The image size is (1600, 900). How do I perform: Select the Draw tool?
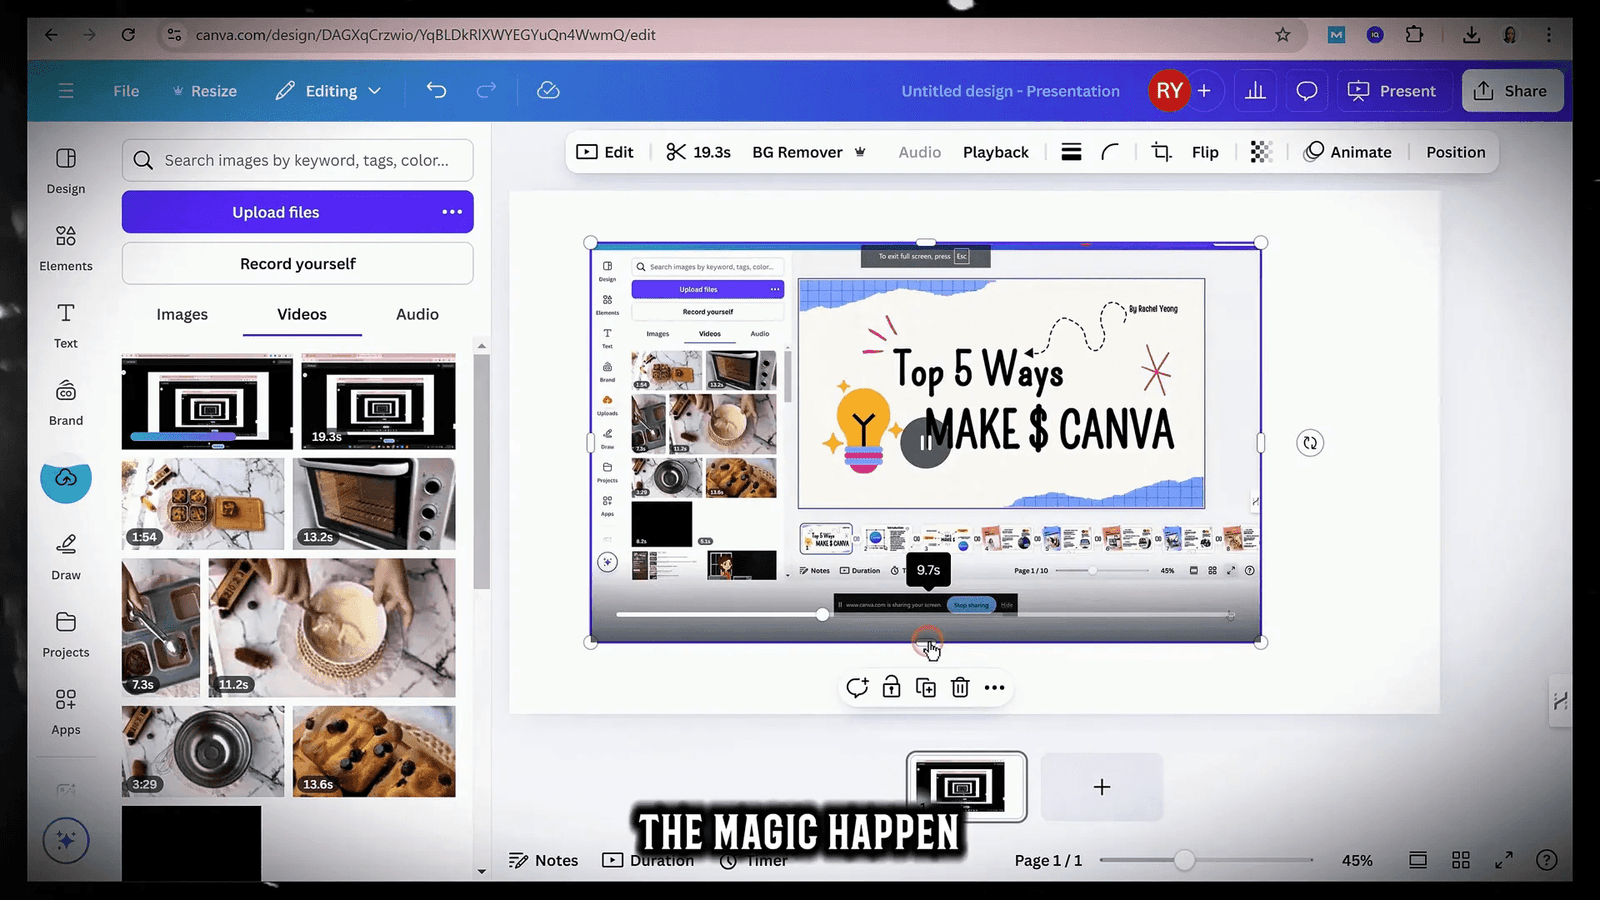click(66, 557)
